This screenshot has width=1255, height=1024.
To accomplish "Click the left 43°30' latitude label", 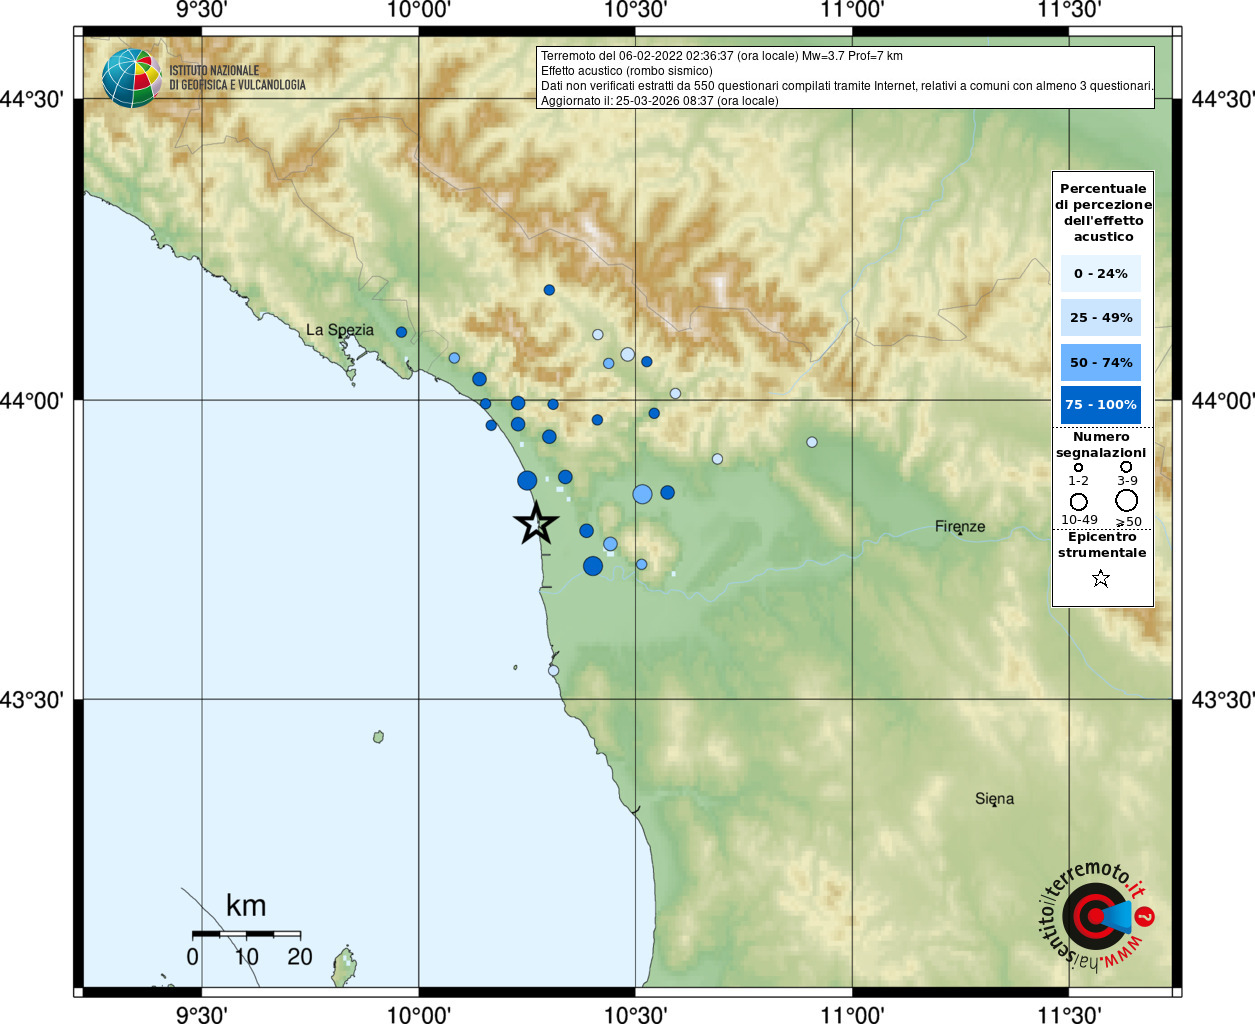I will click(x=32, y=700).
